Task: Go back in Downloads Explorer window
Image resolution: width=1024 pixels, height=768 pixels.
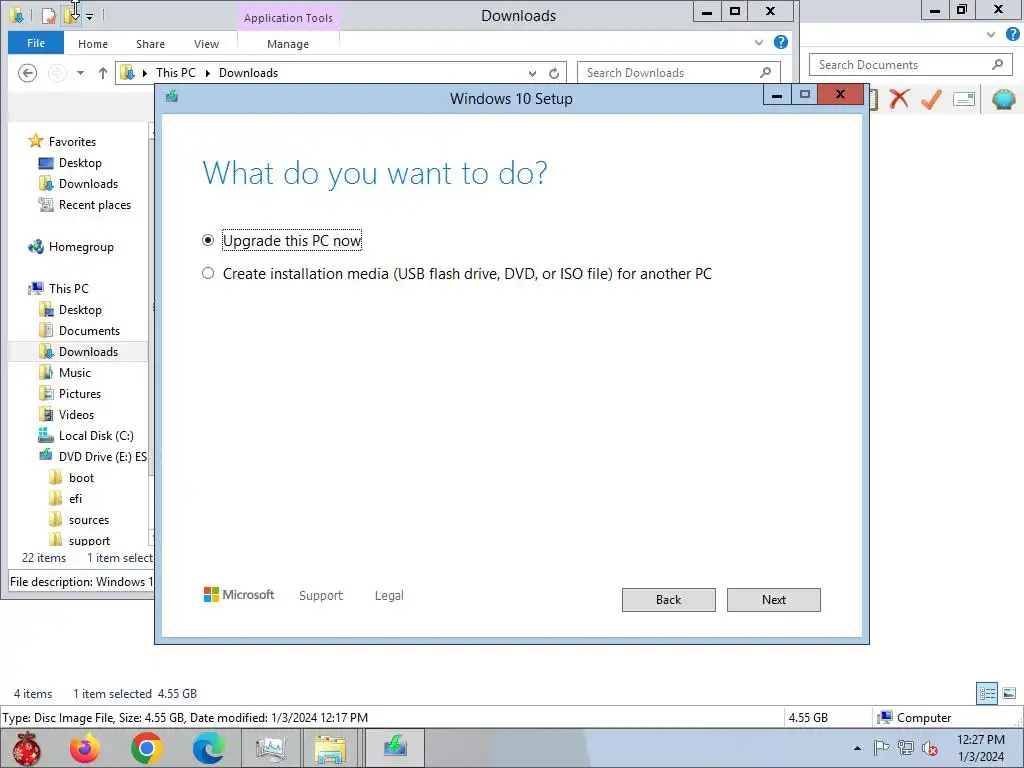Action: 27,72
